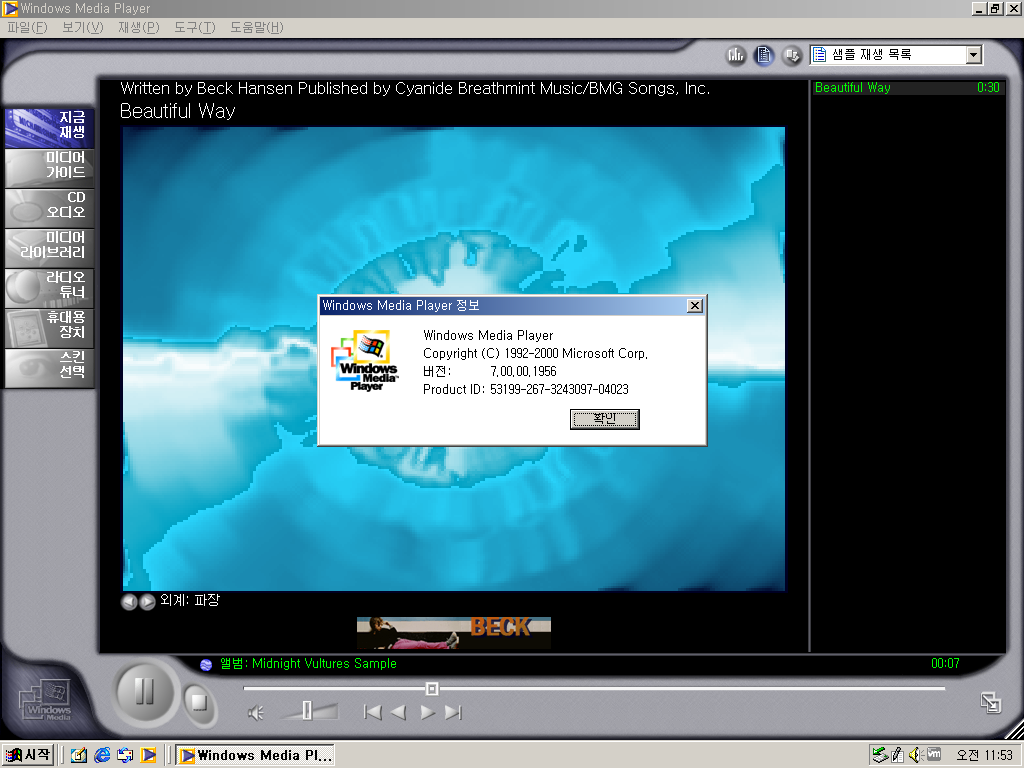The height and width of the screenshot is (768, 1024).
Task: Mute the audio speaker icon
Action: 255,713
